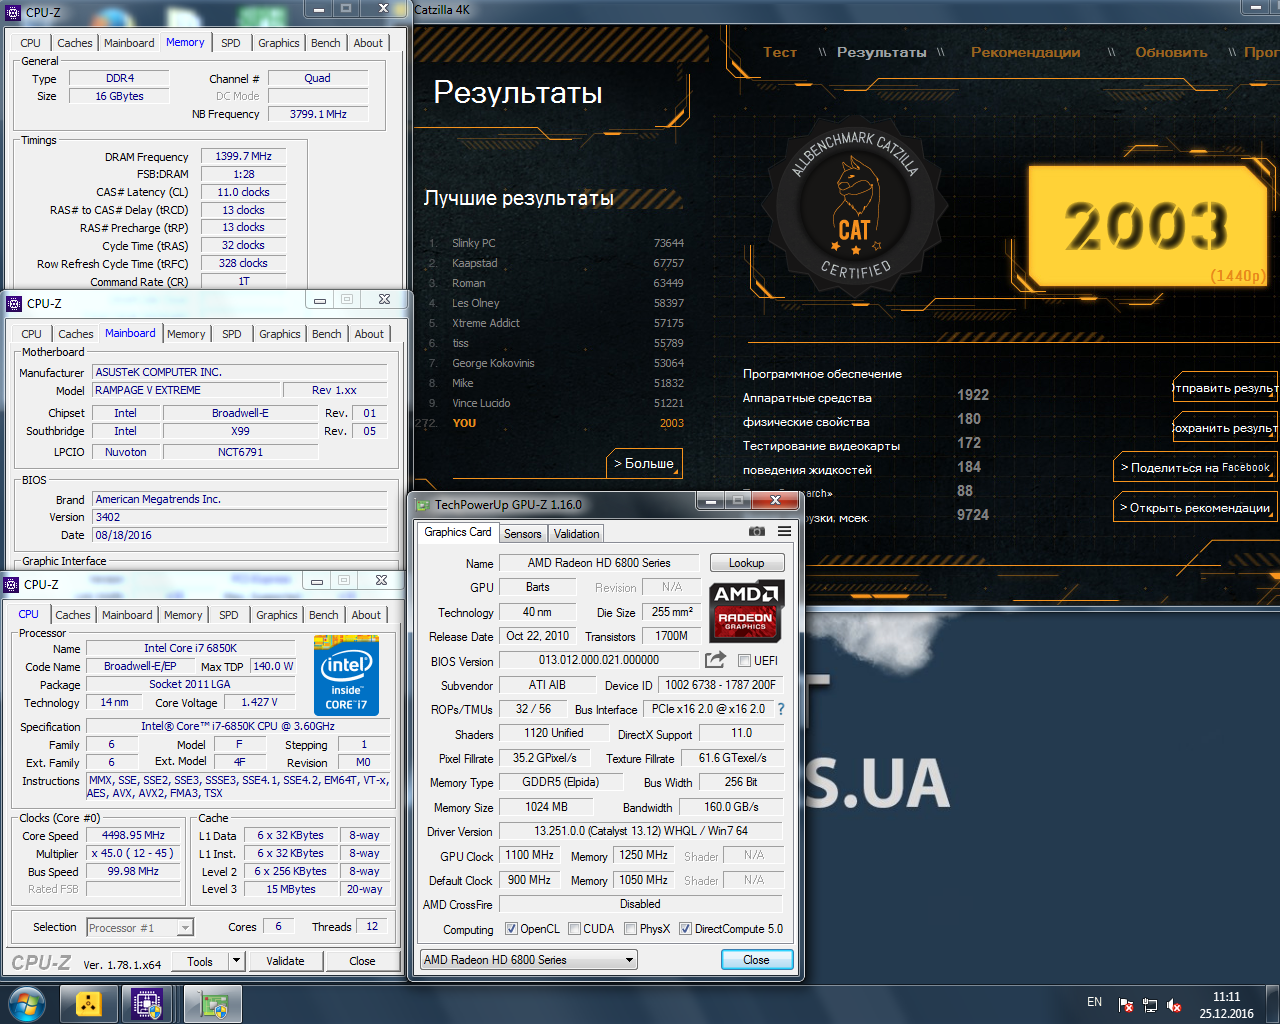Click the Bus Interface question mark icon

(x=781, y=709)
